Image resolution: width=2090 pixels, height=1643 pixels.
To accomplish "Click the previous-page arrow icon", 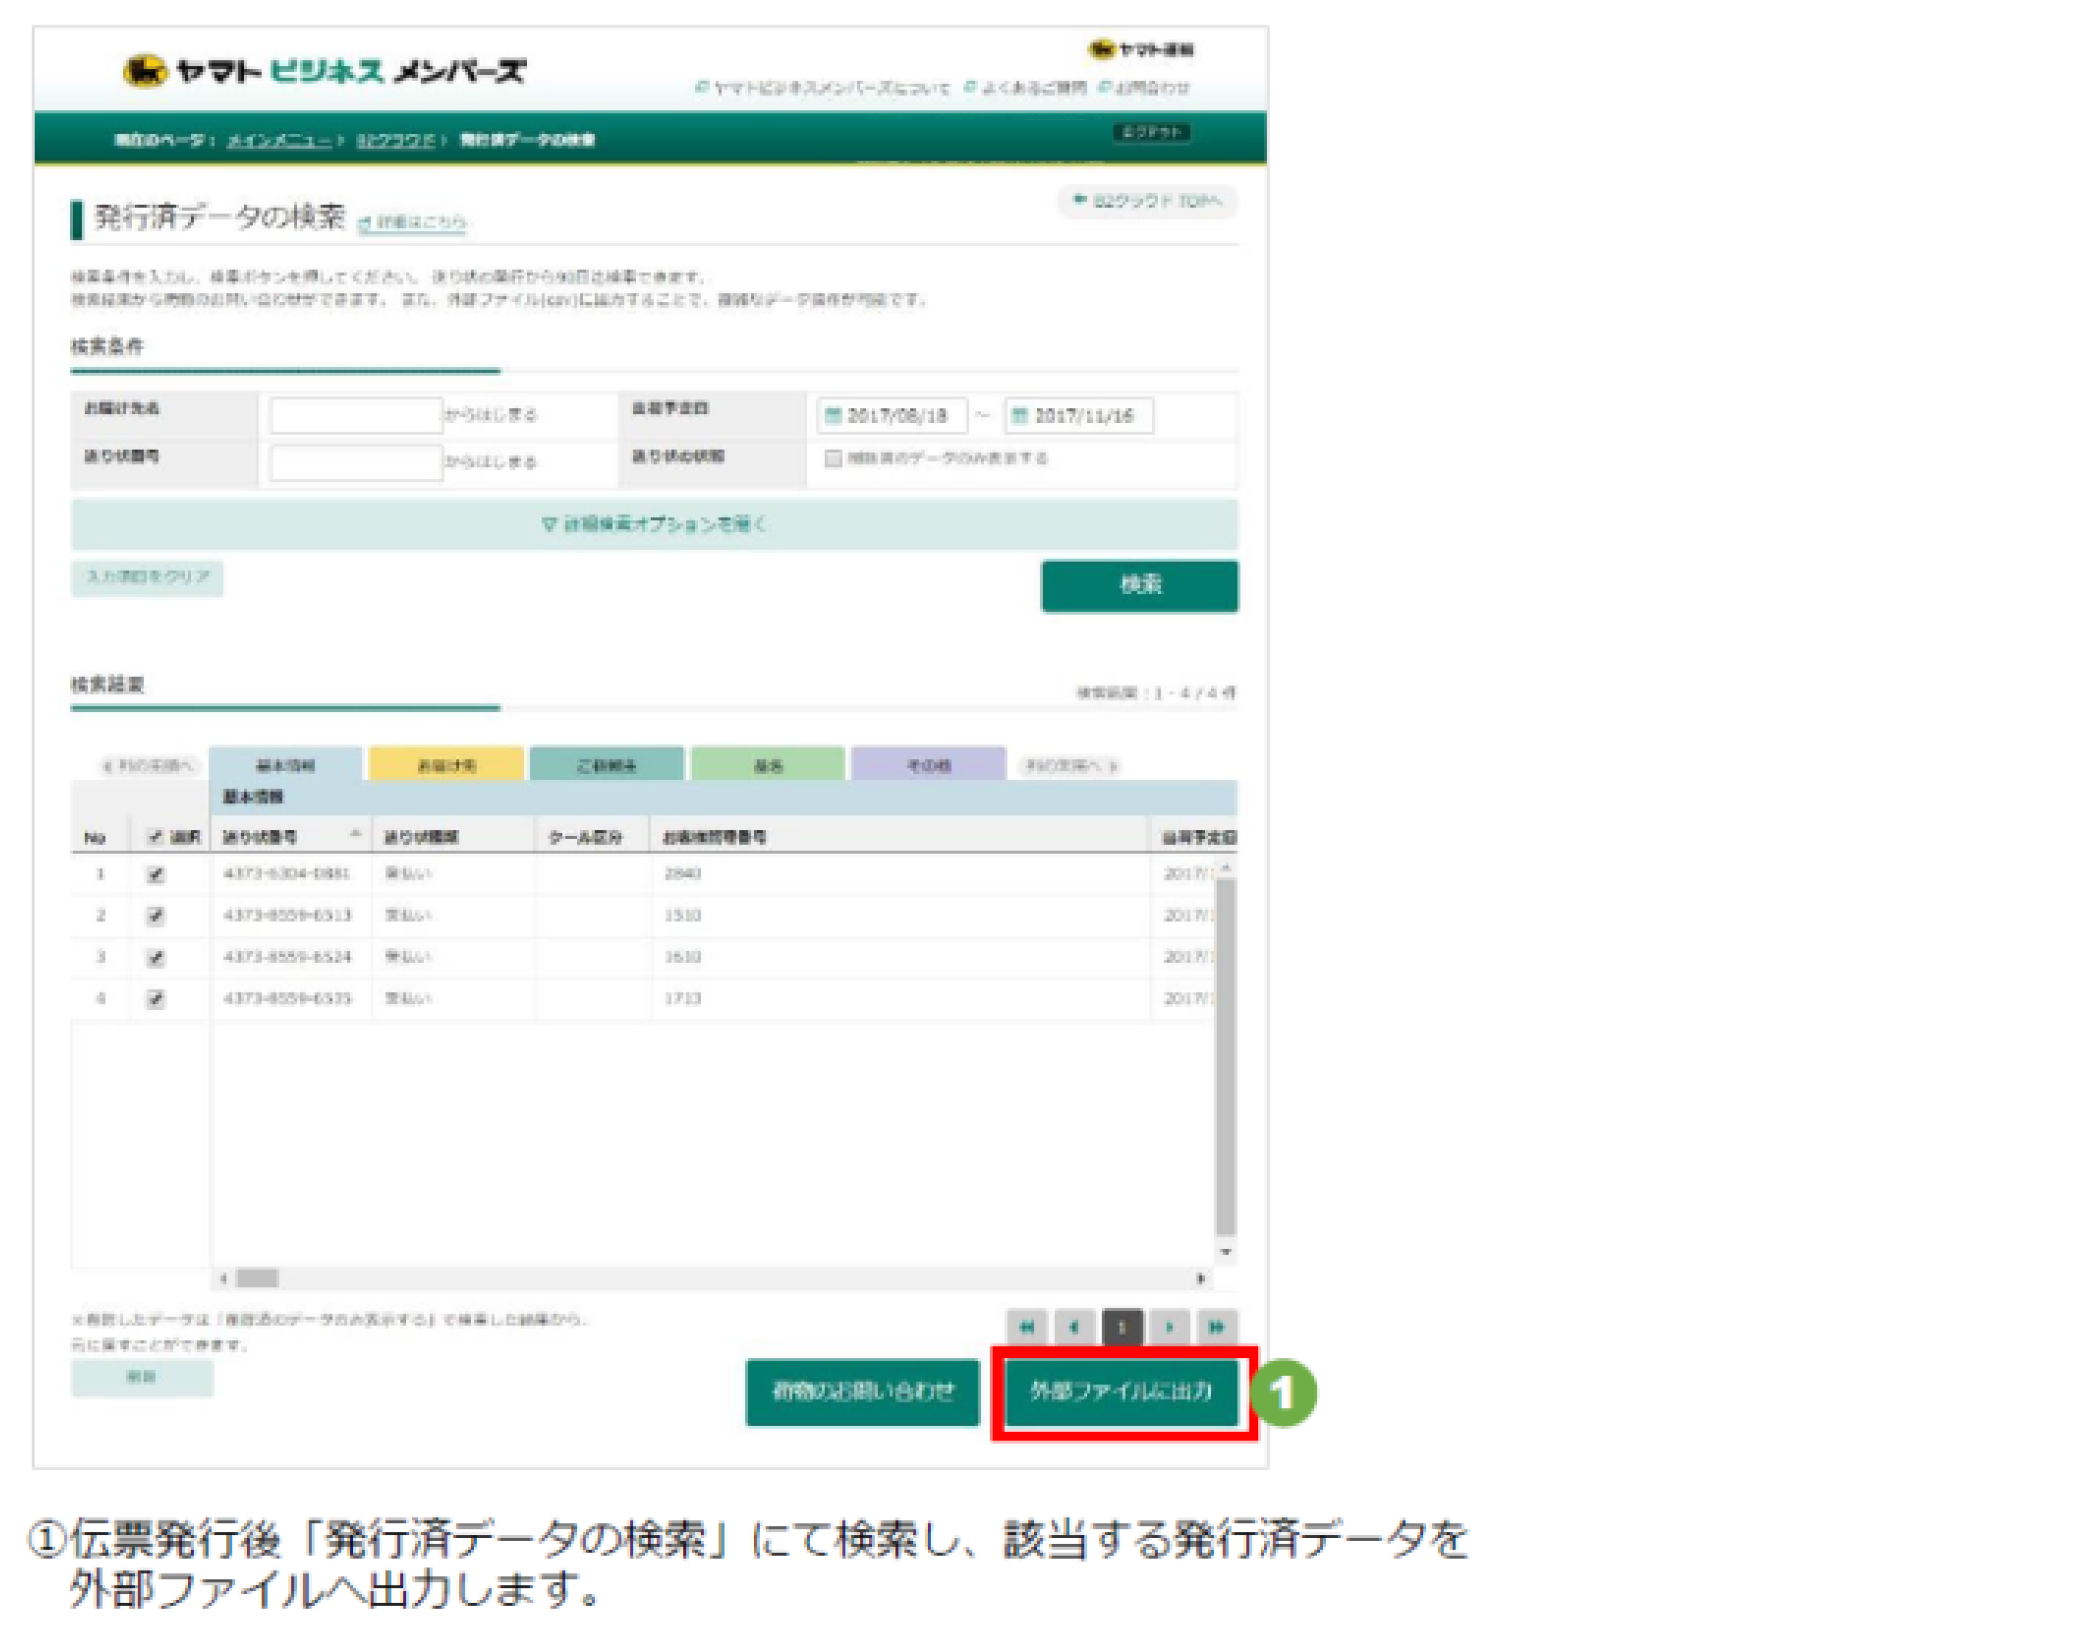I will pos(1074,1328).
